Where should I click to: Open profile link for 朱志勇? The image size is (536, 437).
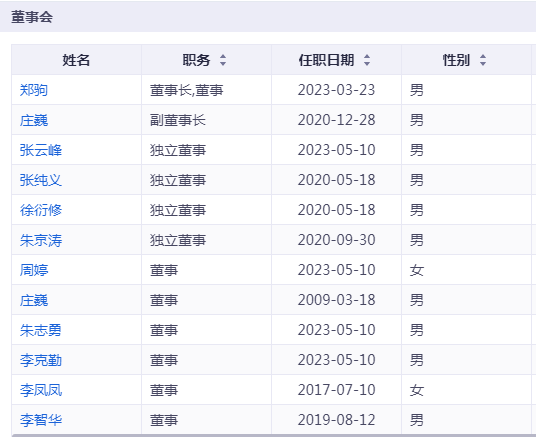(x=41, y=330)
